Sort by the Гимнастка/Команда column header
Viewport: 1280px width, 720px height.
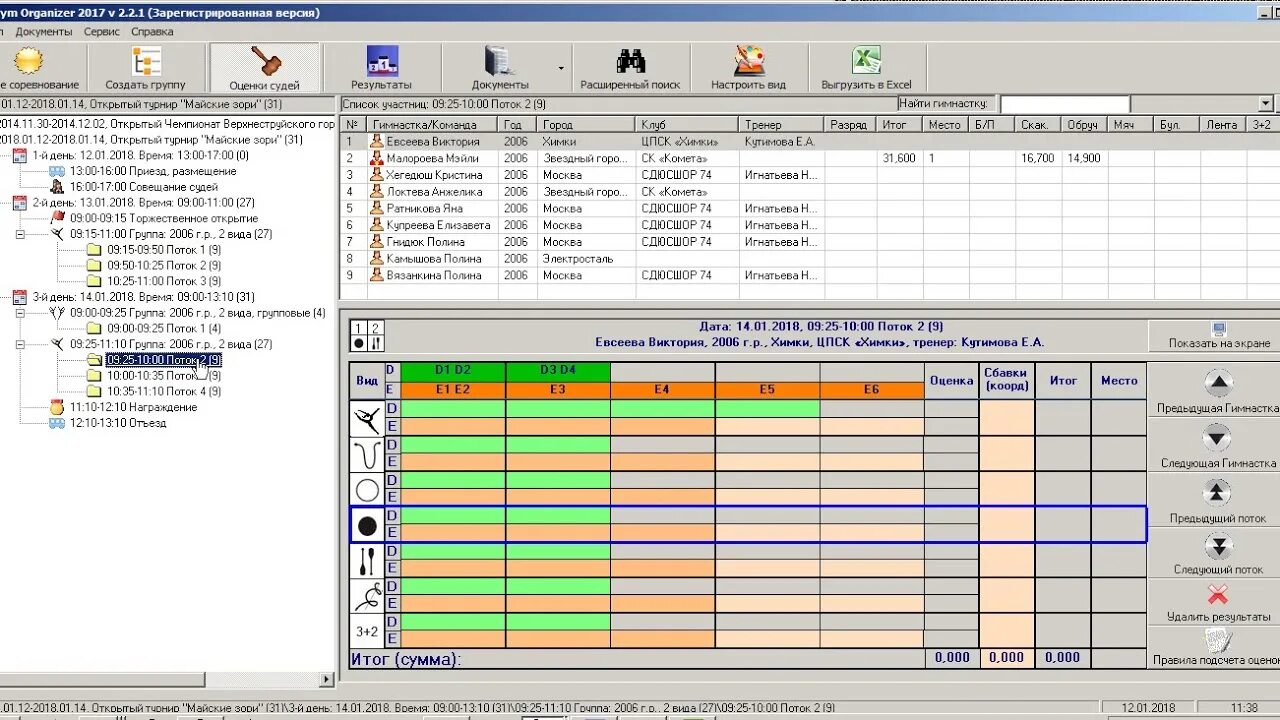[x=434, y=125]
